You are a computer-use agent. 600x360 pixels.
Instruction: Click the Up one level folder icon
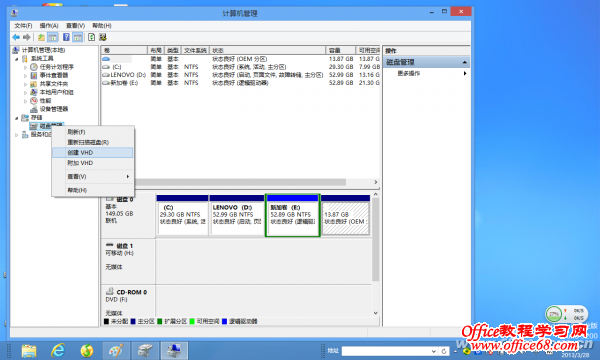(41, 37)
